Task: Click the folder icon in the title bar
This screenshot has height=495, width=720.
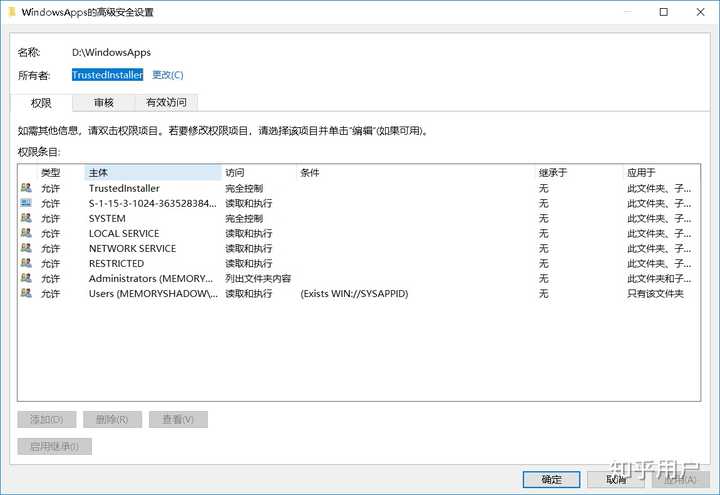Action: 12,11
